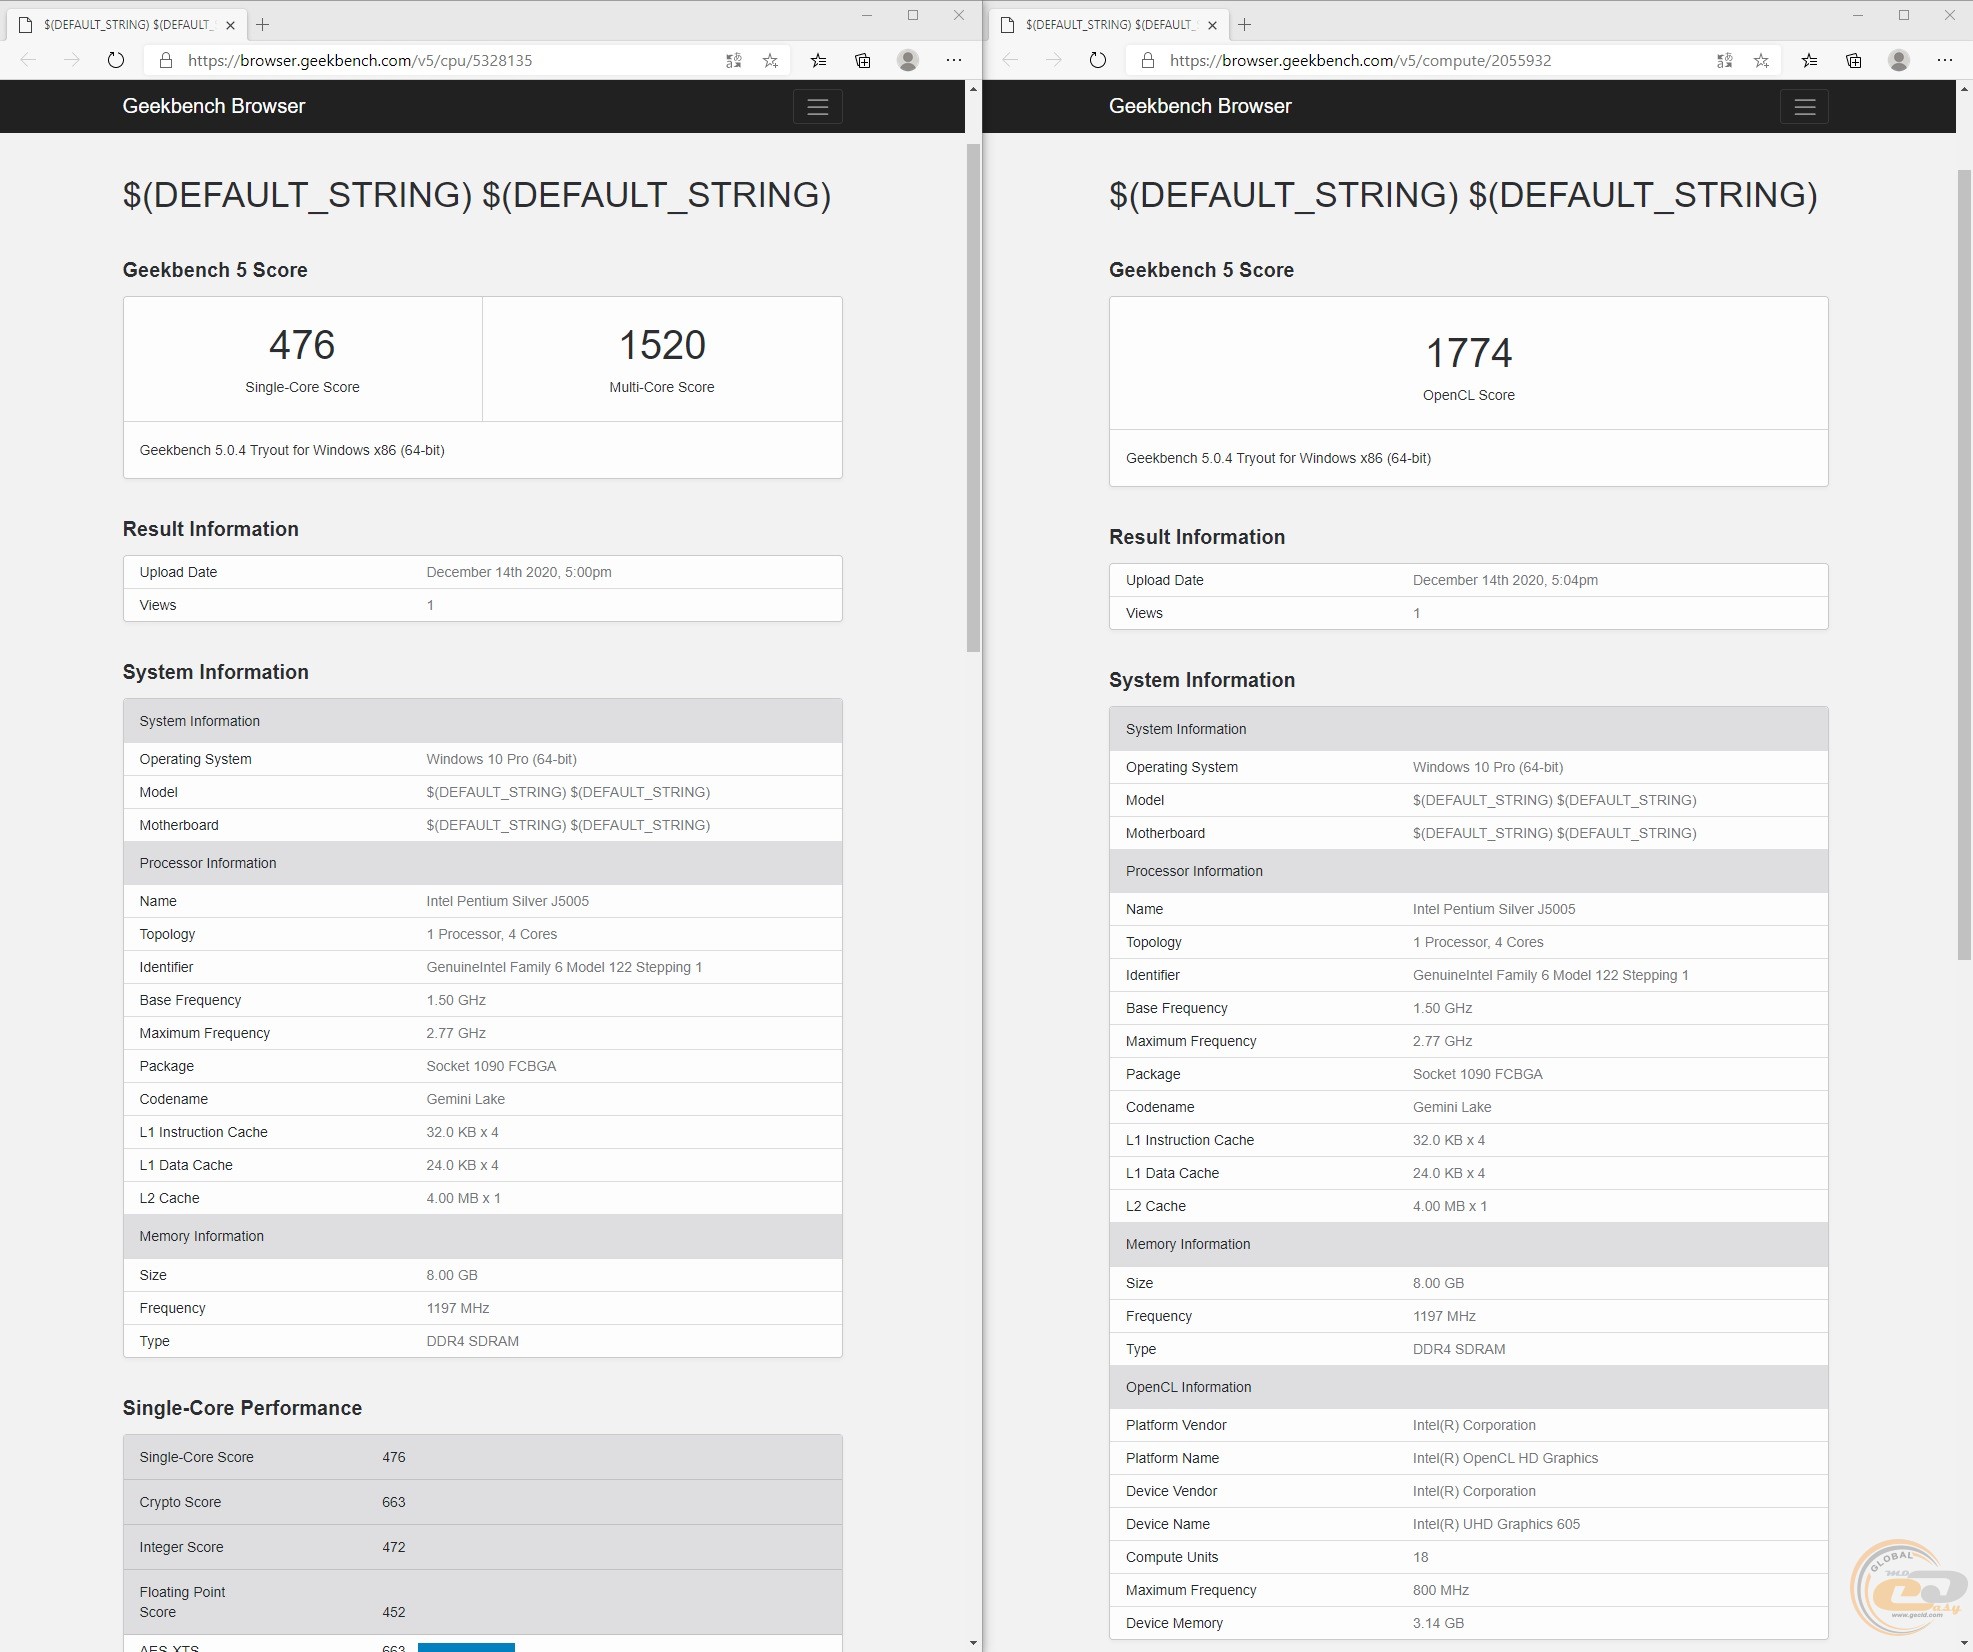Open Collections in the right browser toolbar

[x=1853, y=60]
